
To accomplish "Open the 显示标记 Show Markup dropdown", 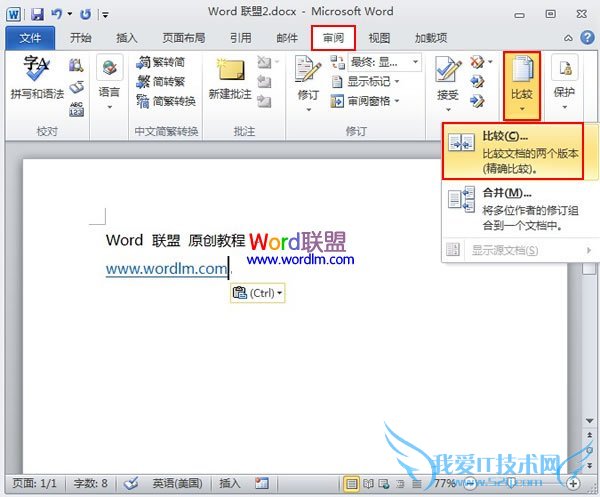I will [365, 81].
